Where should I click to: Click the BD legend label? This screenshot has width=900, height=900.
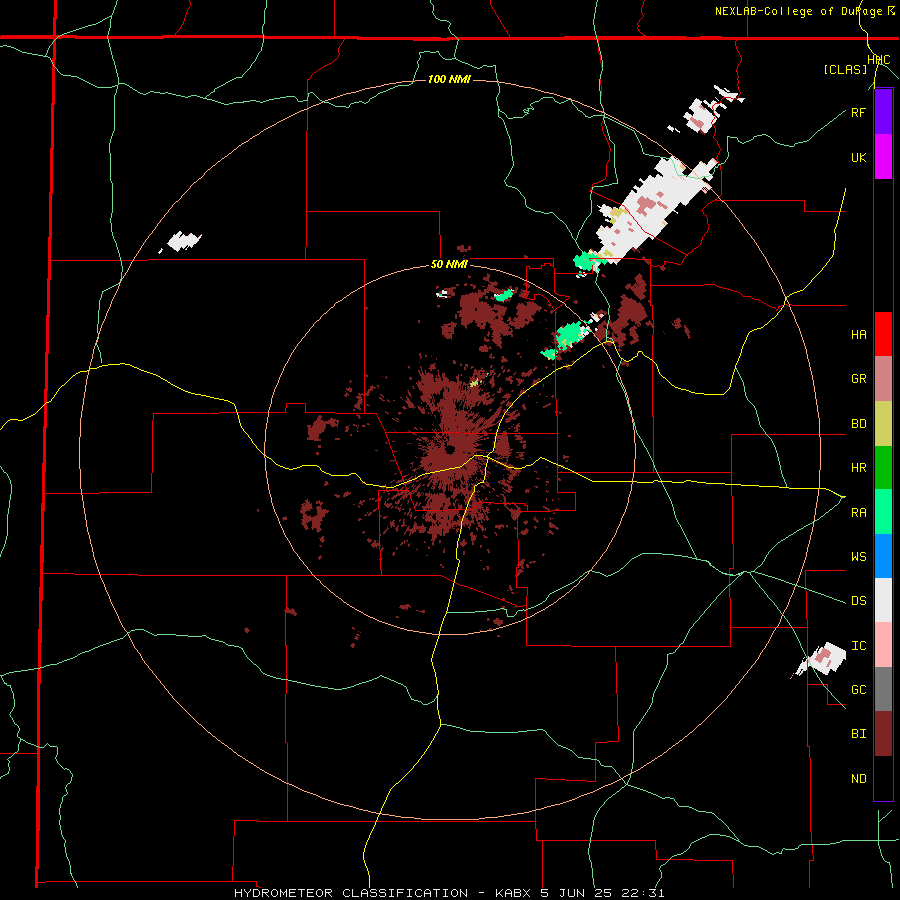859,424
